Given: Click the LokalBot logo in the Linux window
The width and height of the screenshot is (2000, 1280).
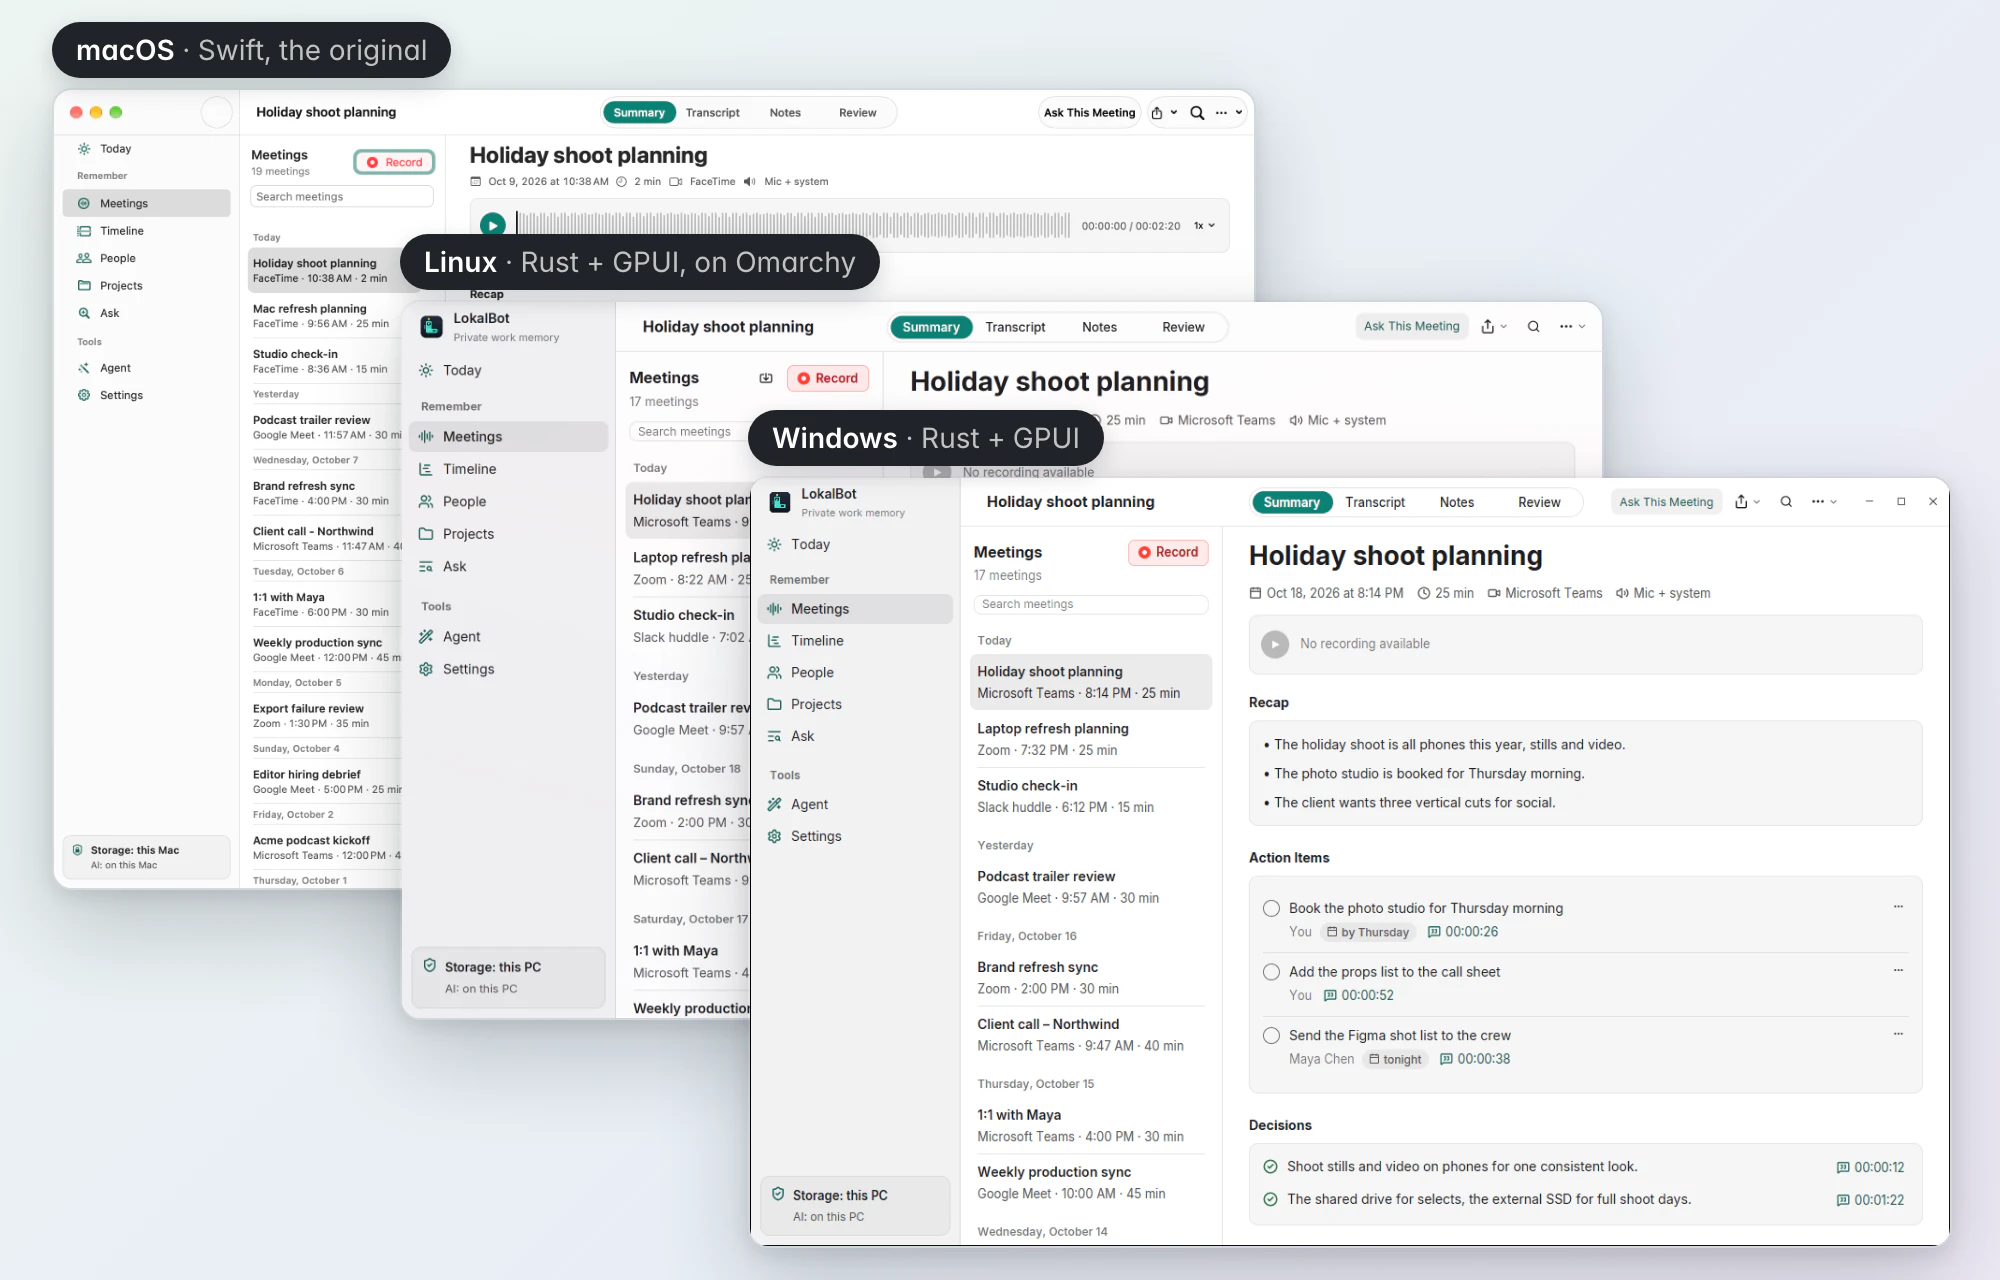Looking at the screenshot, I should [431, 327].
